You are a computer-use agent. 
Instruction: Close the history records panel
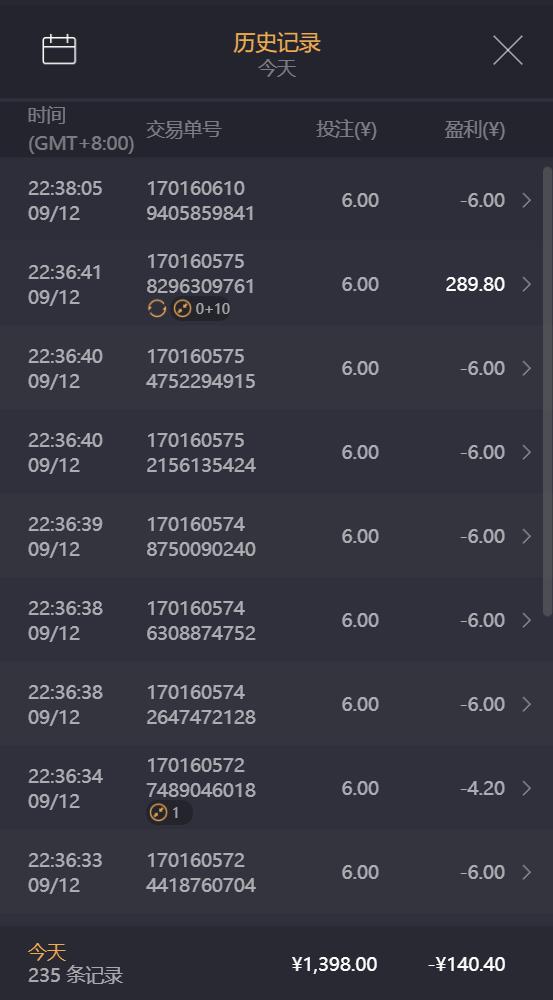pyautogui.click(x=508, y=50)
